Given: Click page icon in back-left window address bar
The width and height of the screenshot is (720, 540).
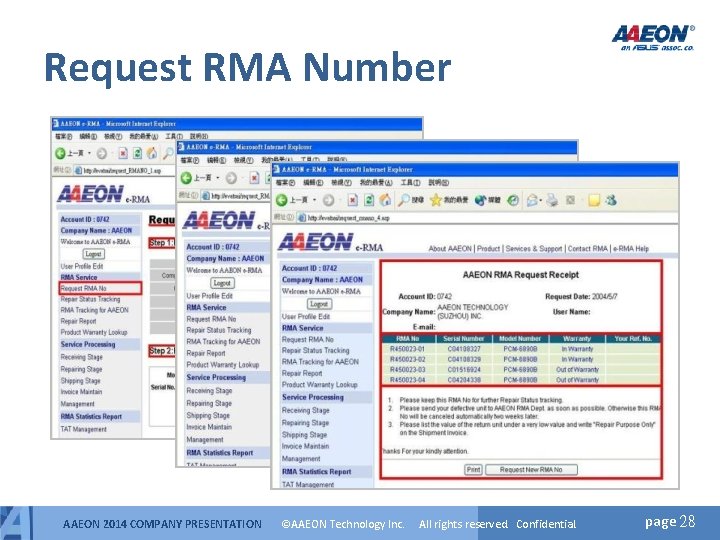Looking at the screenshot, I should point(78,170).
